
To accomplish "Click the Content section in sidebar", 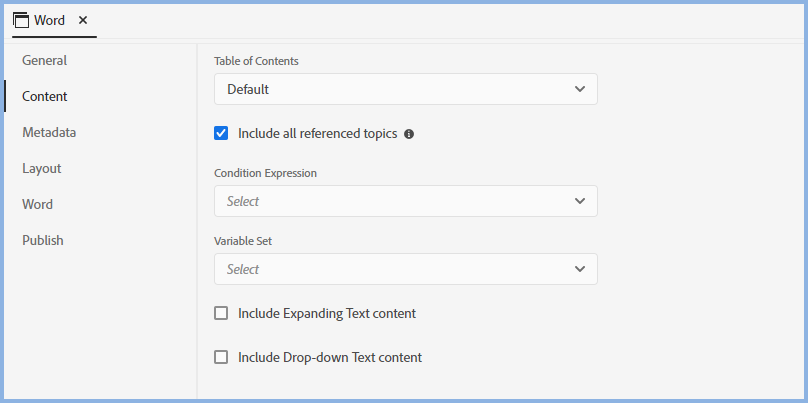I will [x=45, y=96].
